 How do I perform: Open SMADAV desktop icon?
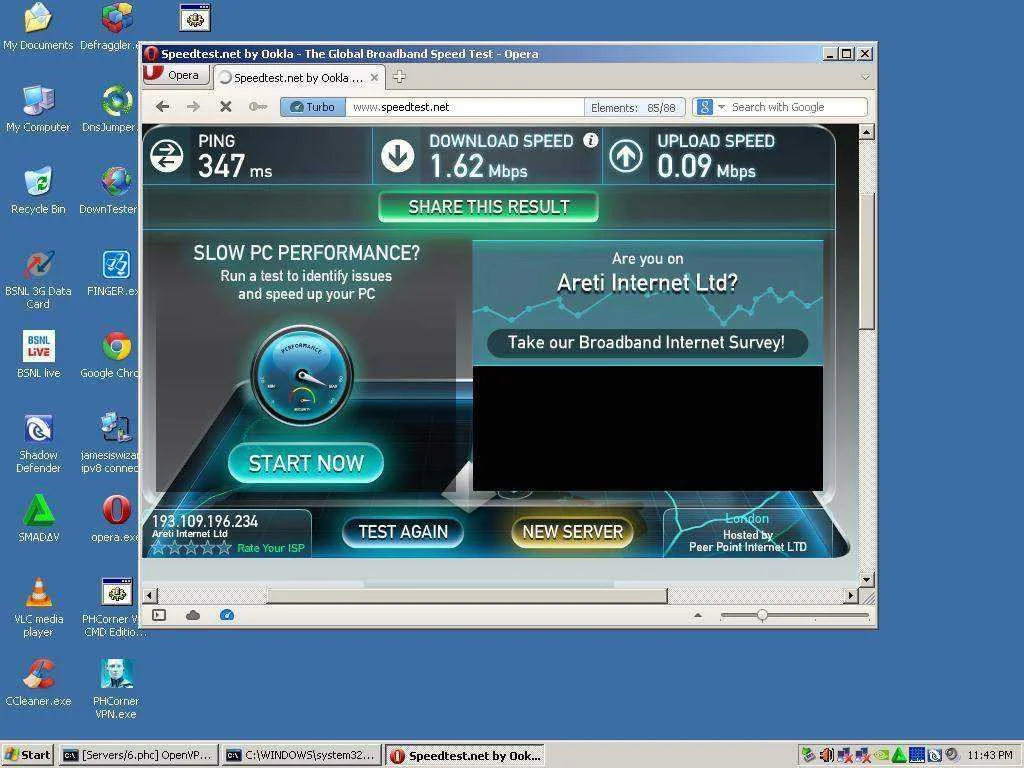(x=38, y=519)
